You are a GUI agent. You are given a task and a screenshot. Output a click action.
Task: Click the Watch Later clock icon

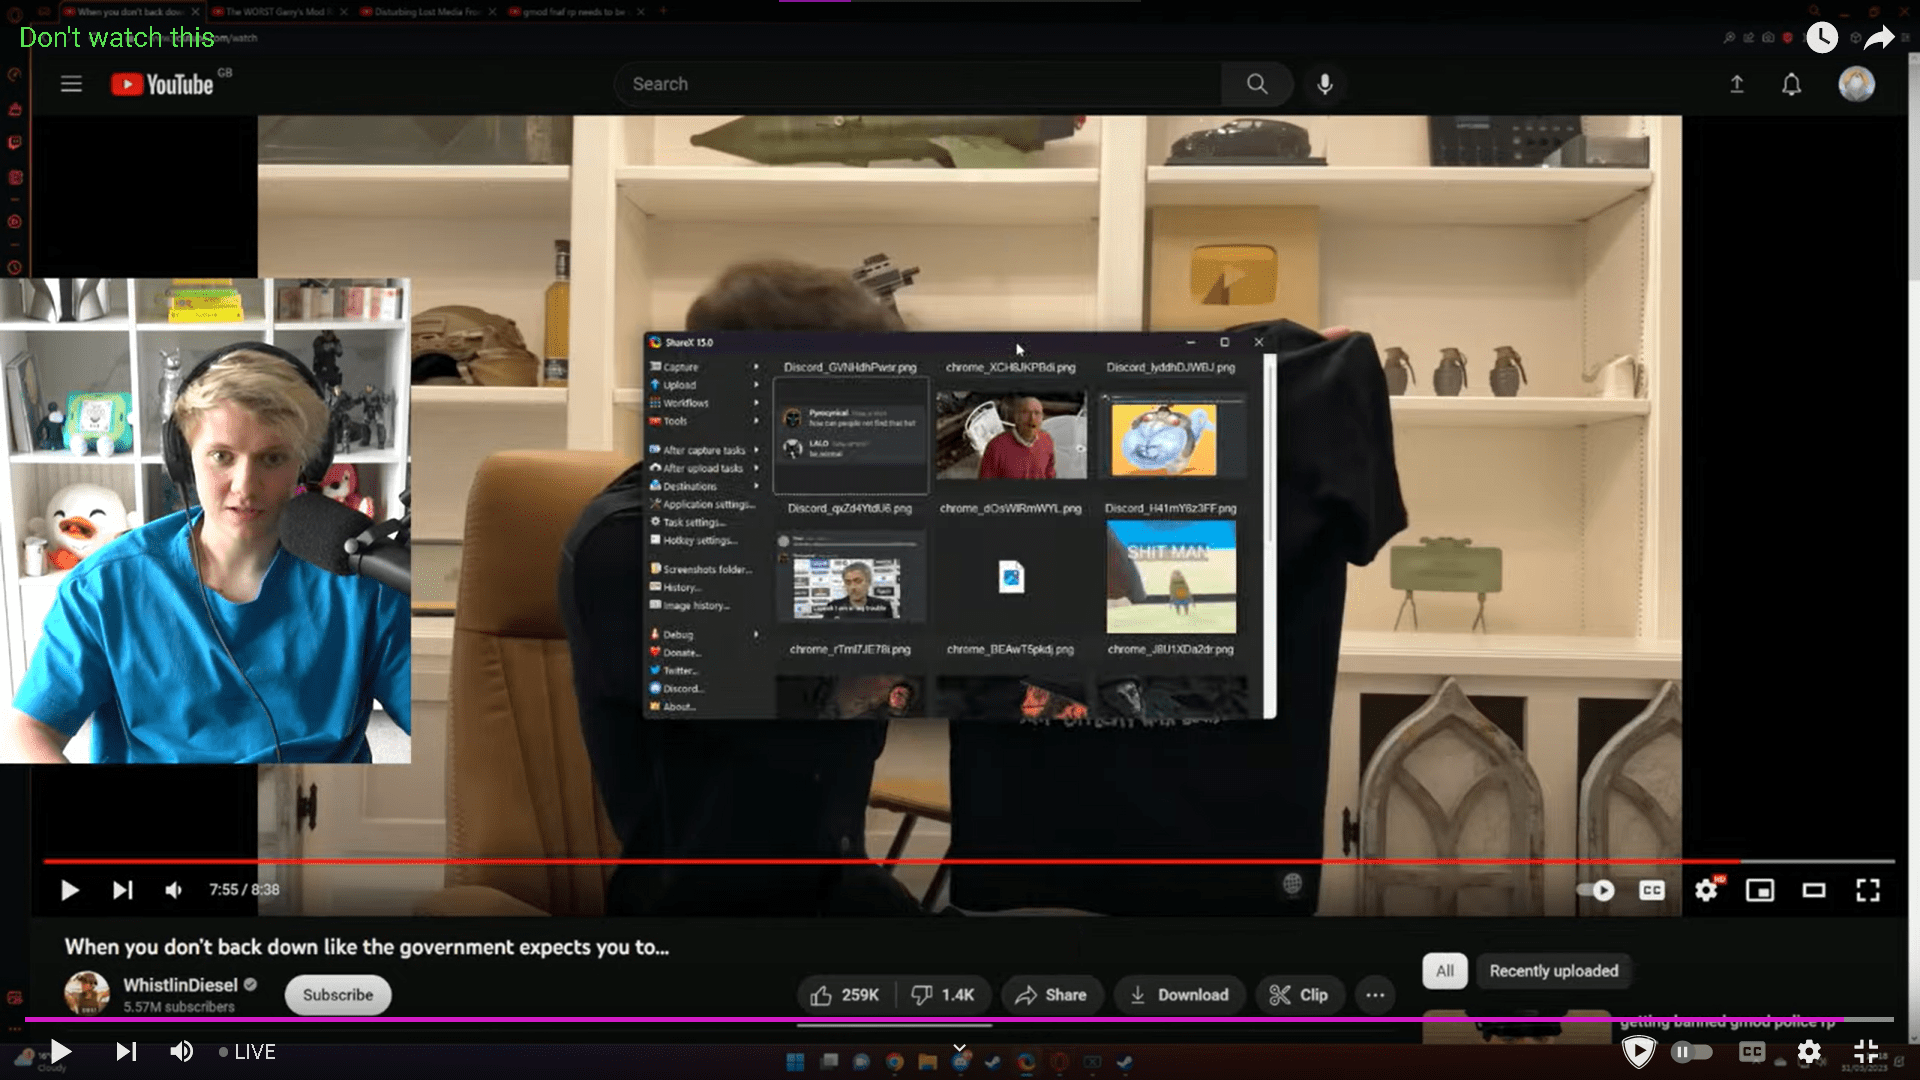[x=1821, y=38]
